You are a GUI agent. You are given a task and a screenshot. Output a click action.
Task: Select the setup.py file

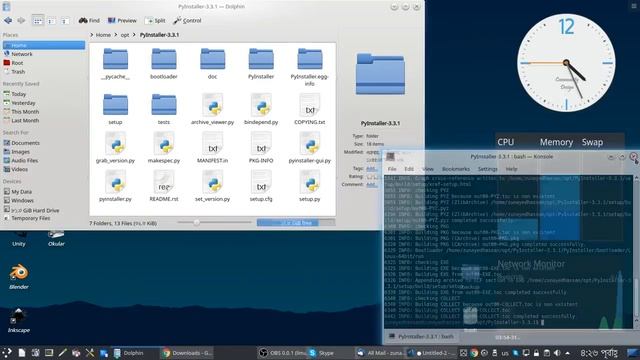[x=309, y=186]
